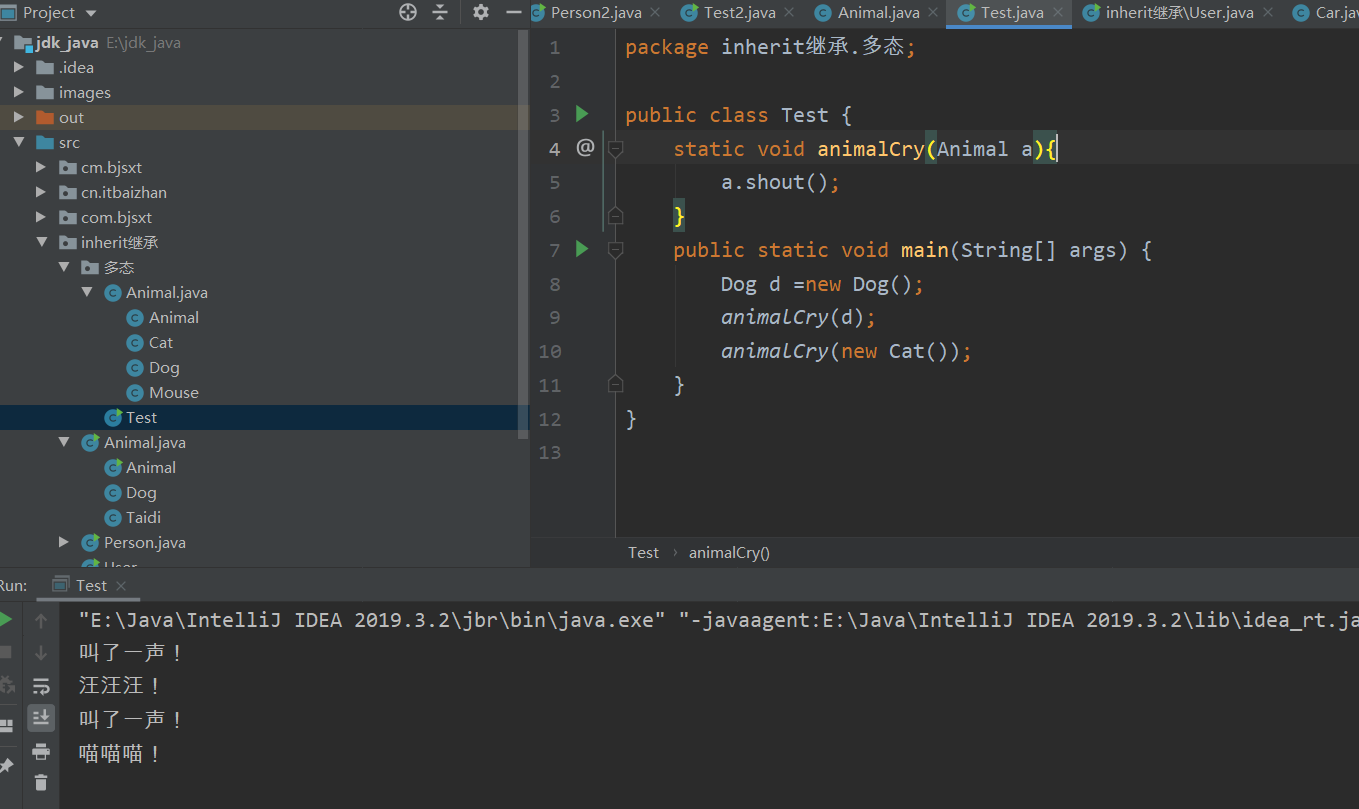1359x809 pixels.
Task: Rerun Test with green play button
Action: click(6, 620)
